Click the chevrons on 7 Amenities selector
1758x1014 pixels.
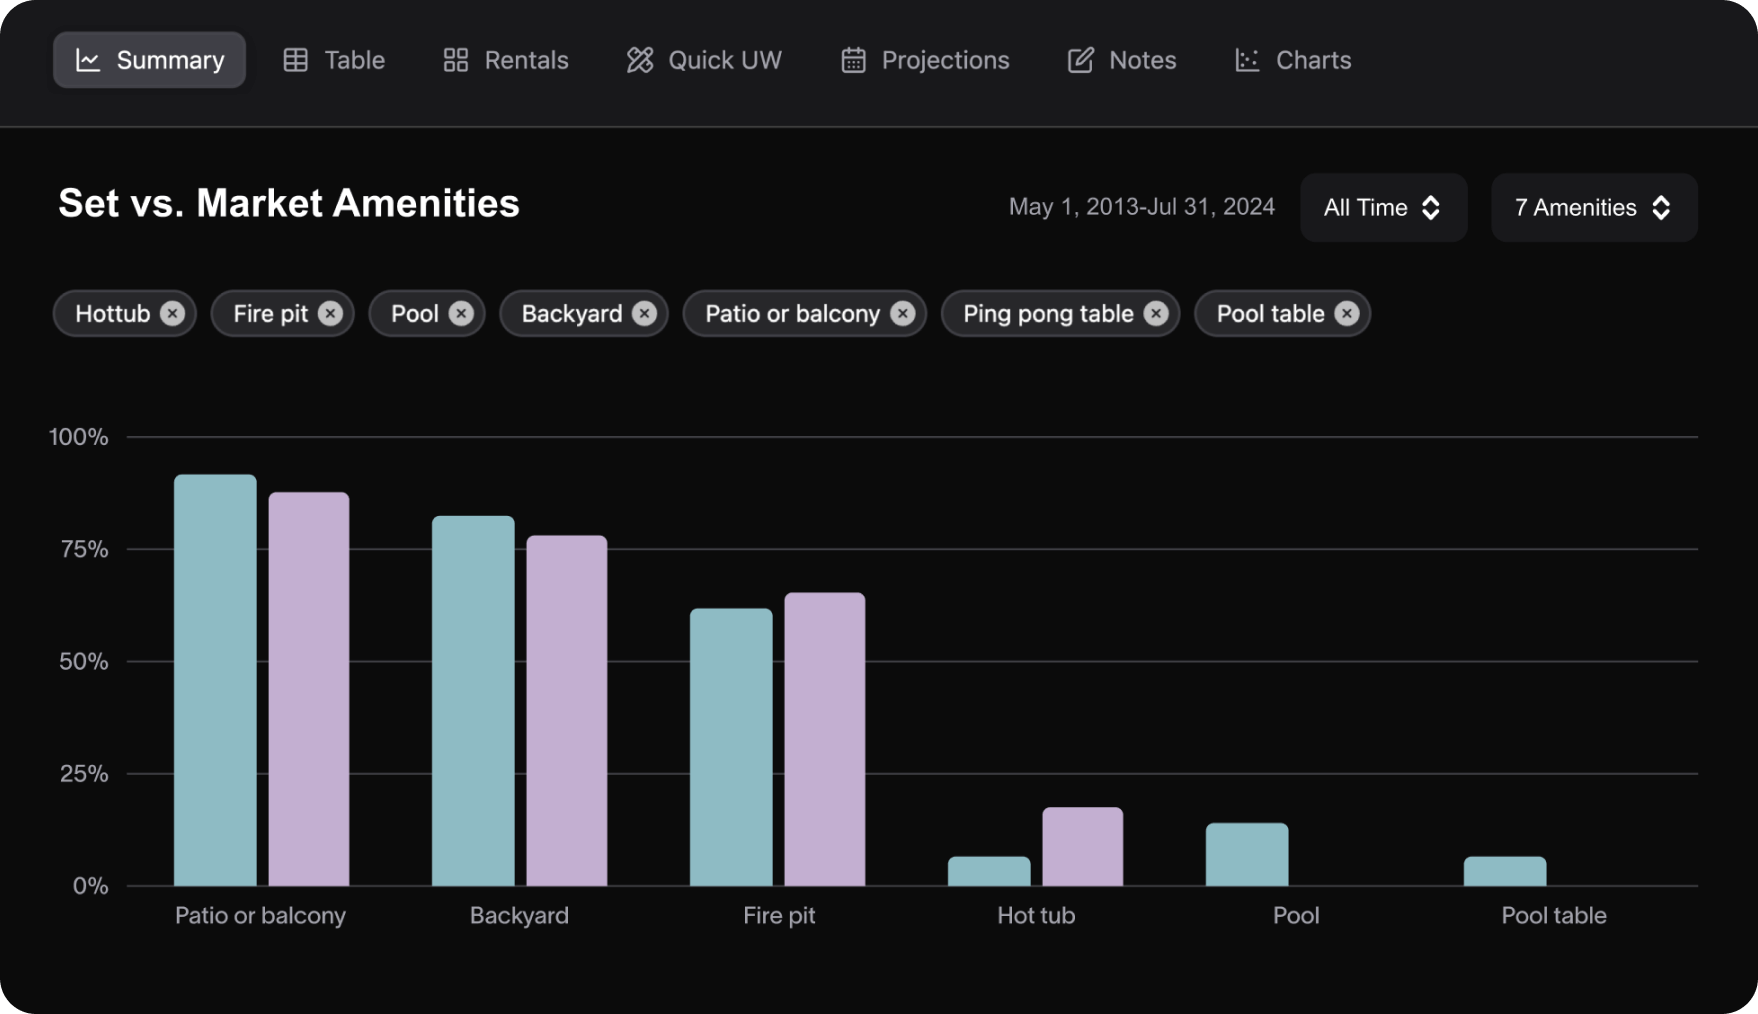coord(1661,208)
